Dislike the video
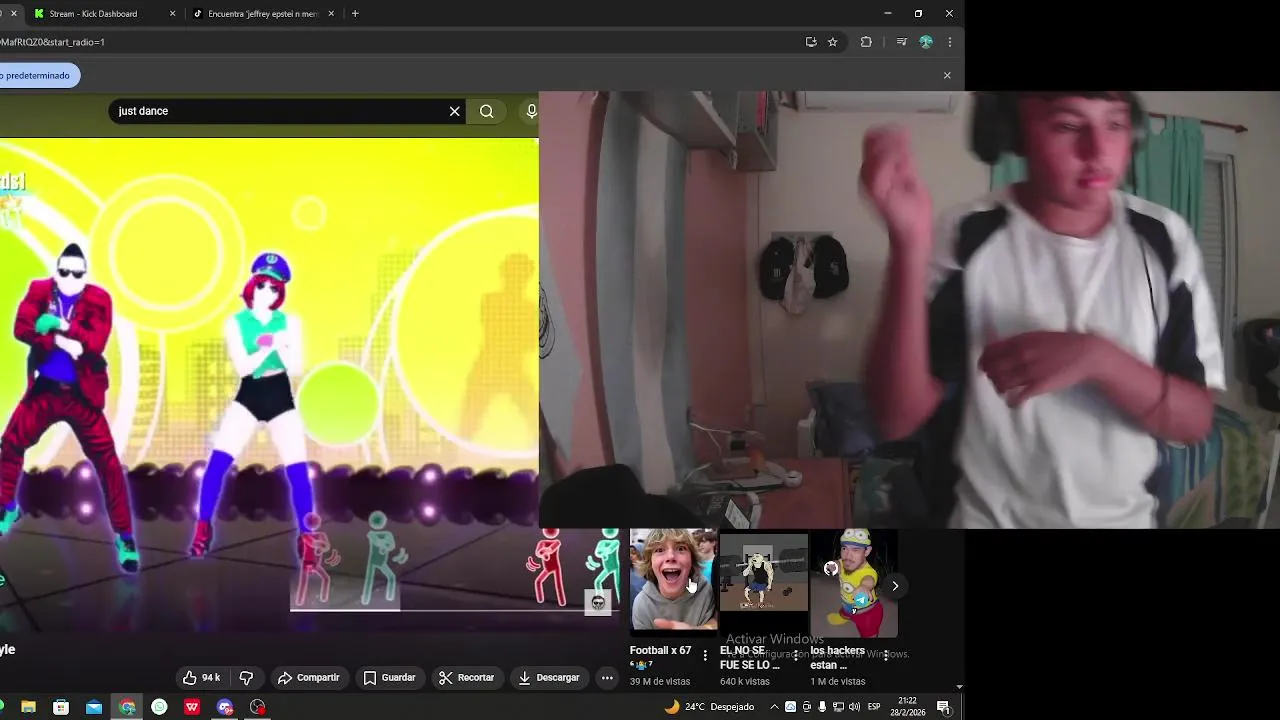The width and height of the screenshot is (1280, 720). (246, 677)
